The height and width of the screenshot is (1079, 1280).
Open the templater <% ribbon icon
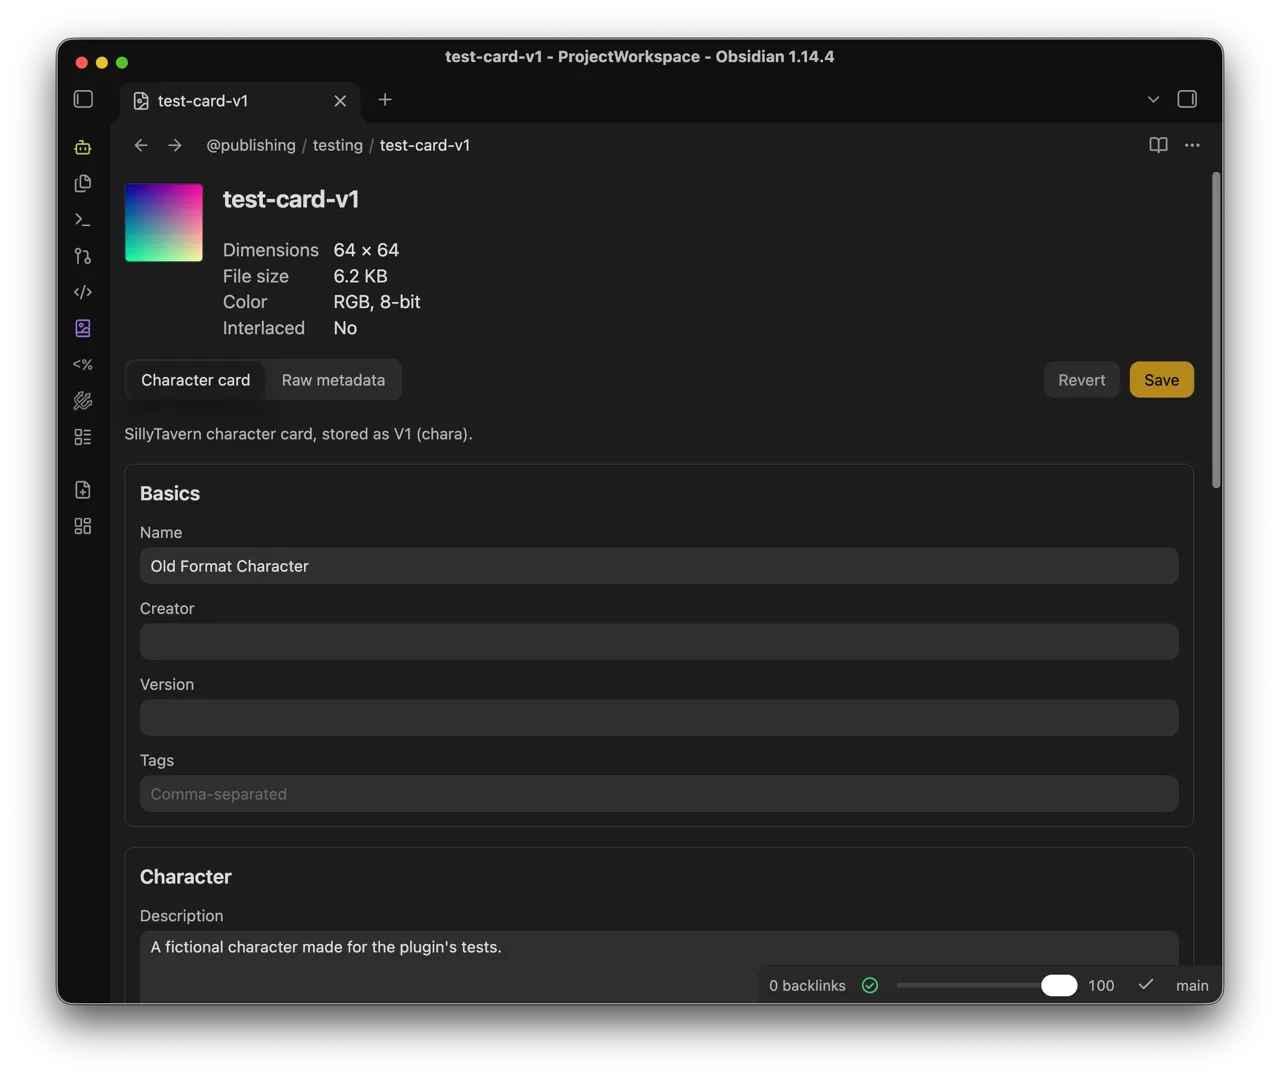click(x=83, y=365)
